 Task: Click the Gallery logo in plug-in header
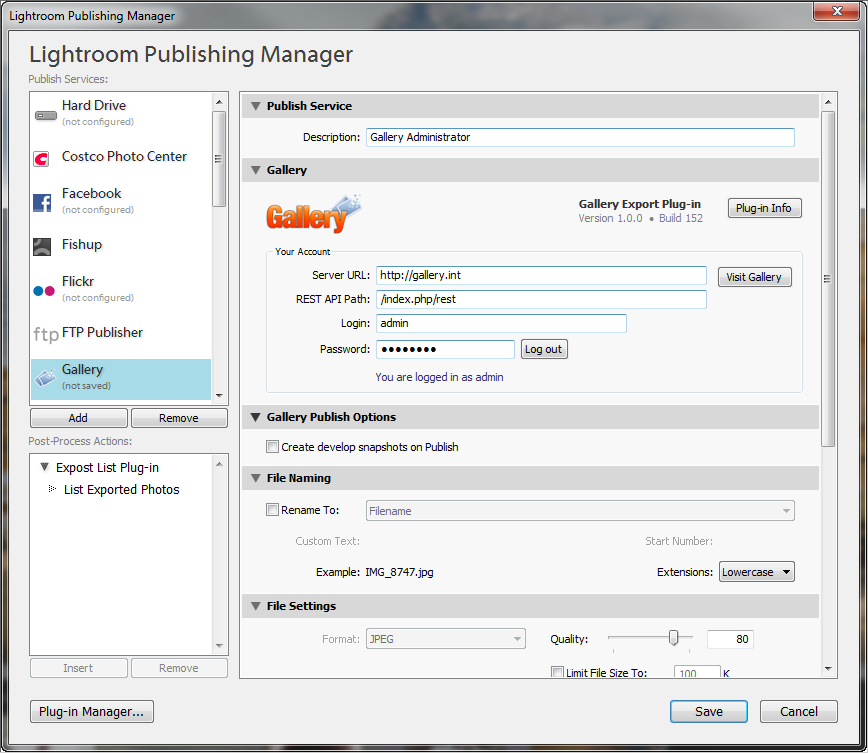click(314, 214)
